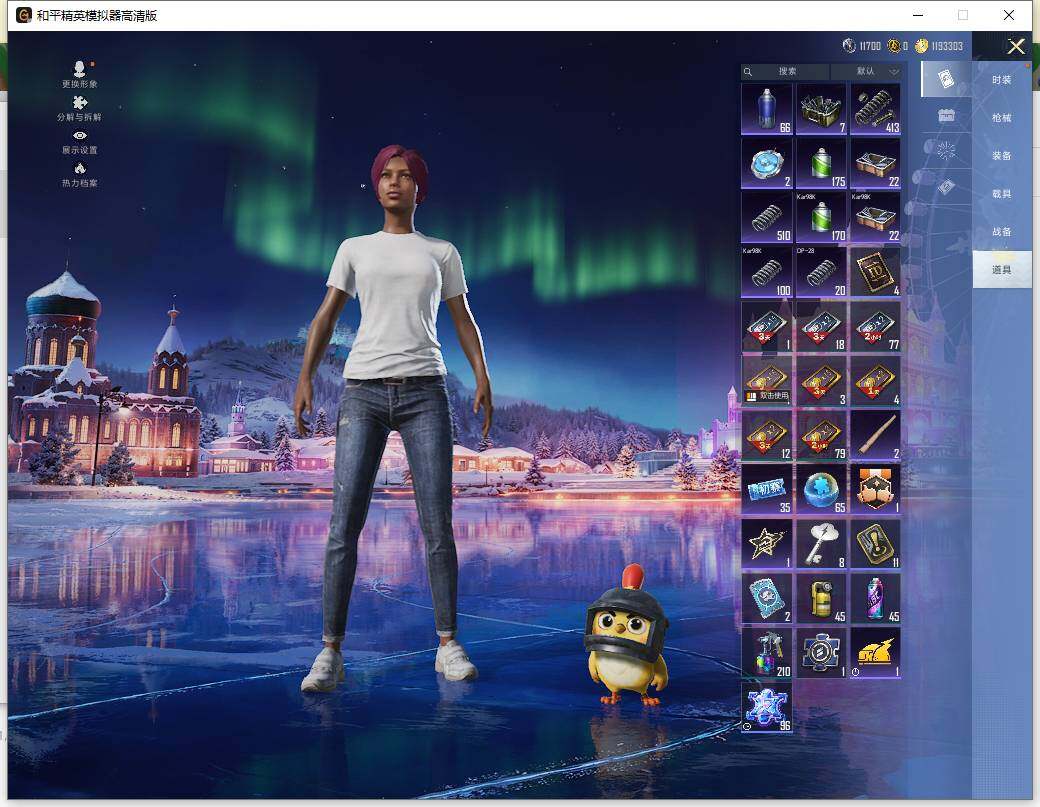This screenshot has width=1040, height=807.
Task: Switch to the 枪械 firearms tab
Action: (1002, 117)
